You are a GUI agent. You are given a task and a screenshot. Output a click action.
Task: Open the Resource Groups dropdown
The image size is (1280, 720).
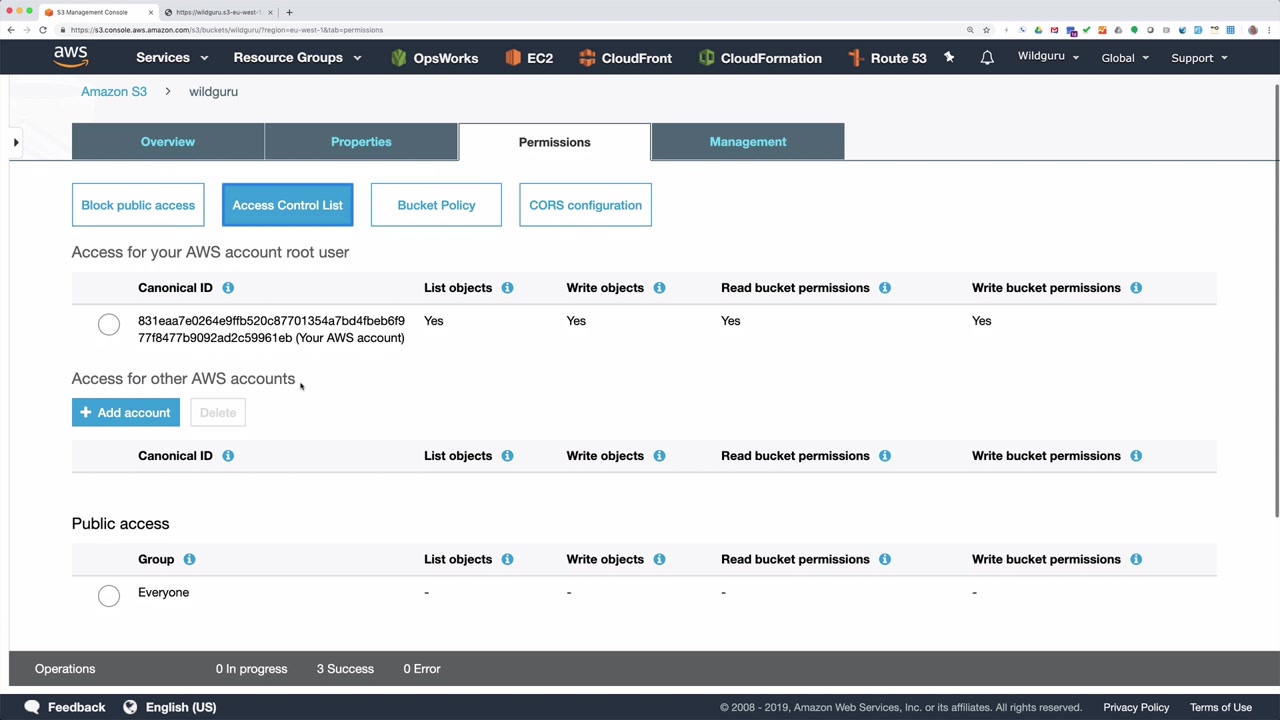point(297,58)
